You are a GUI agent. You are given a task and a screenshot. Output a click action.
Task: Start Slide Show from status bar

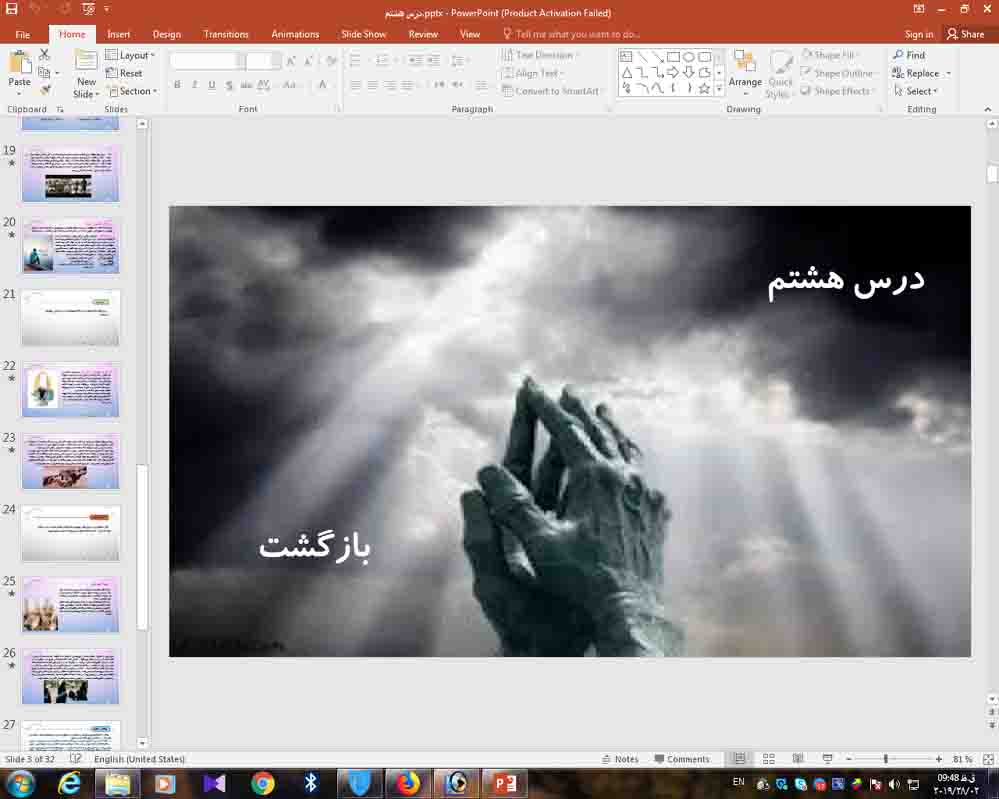pyautogui.click(x=827, y=759)
